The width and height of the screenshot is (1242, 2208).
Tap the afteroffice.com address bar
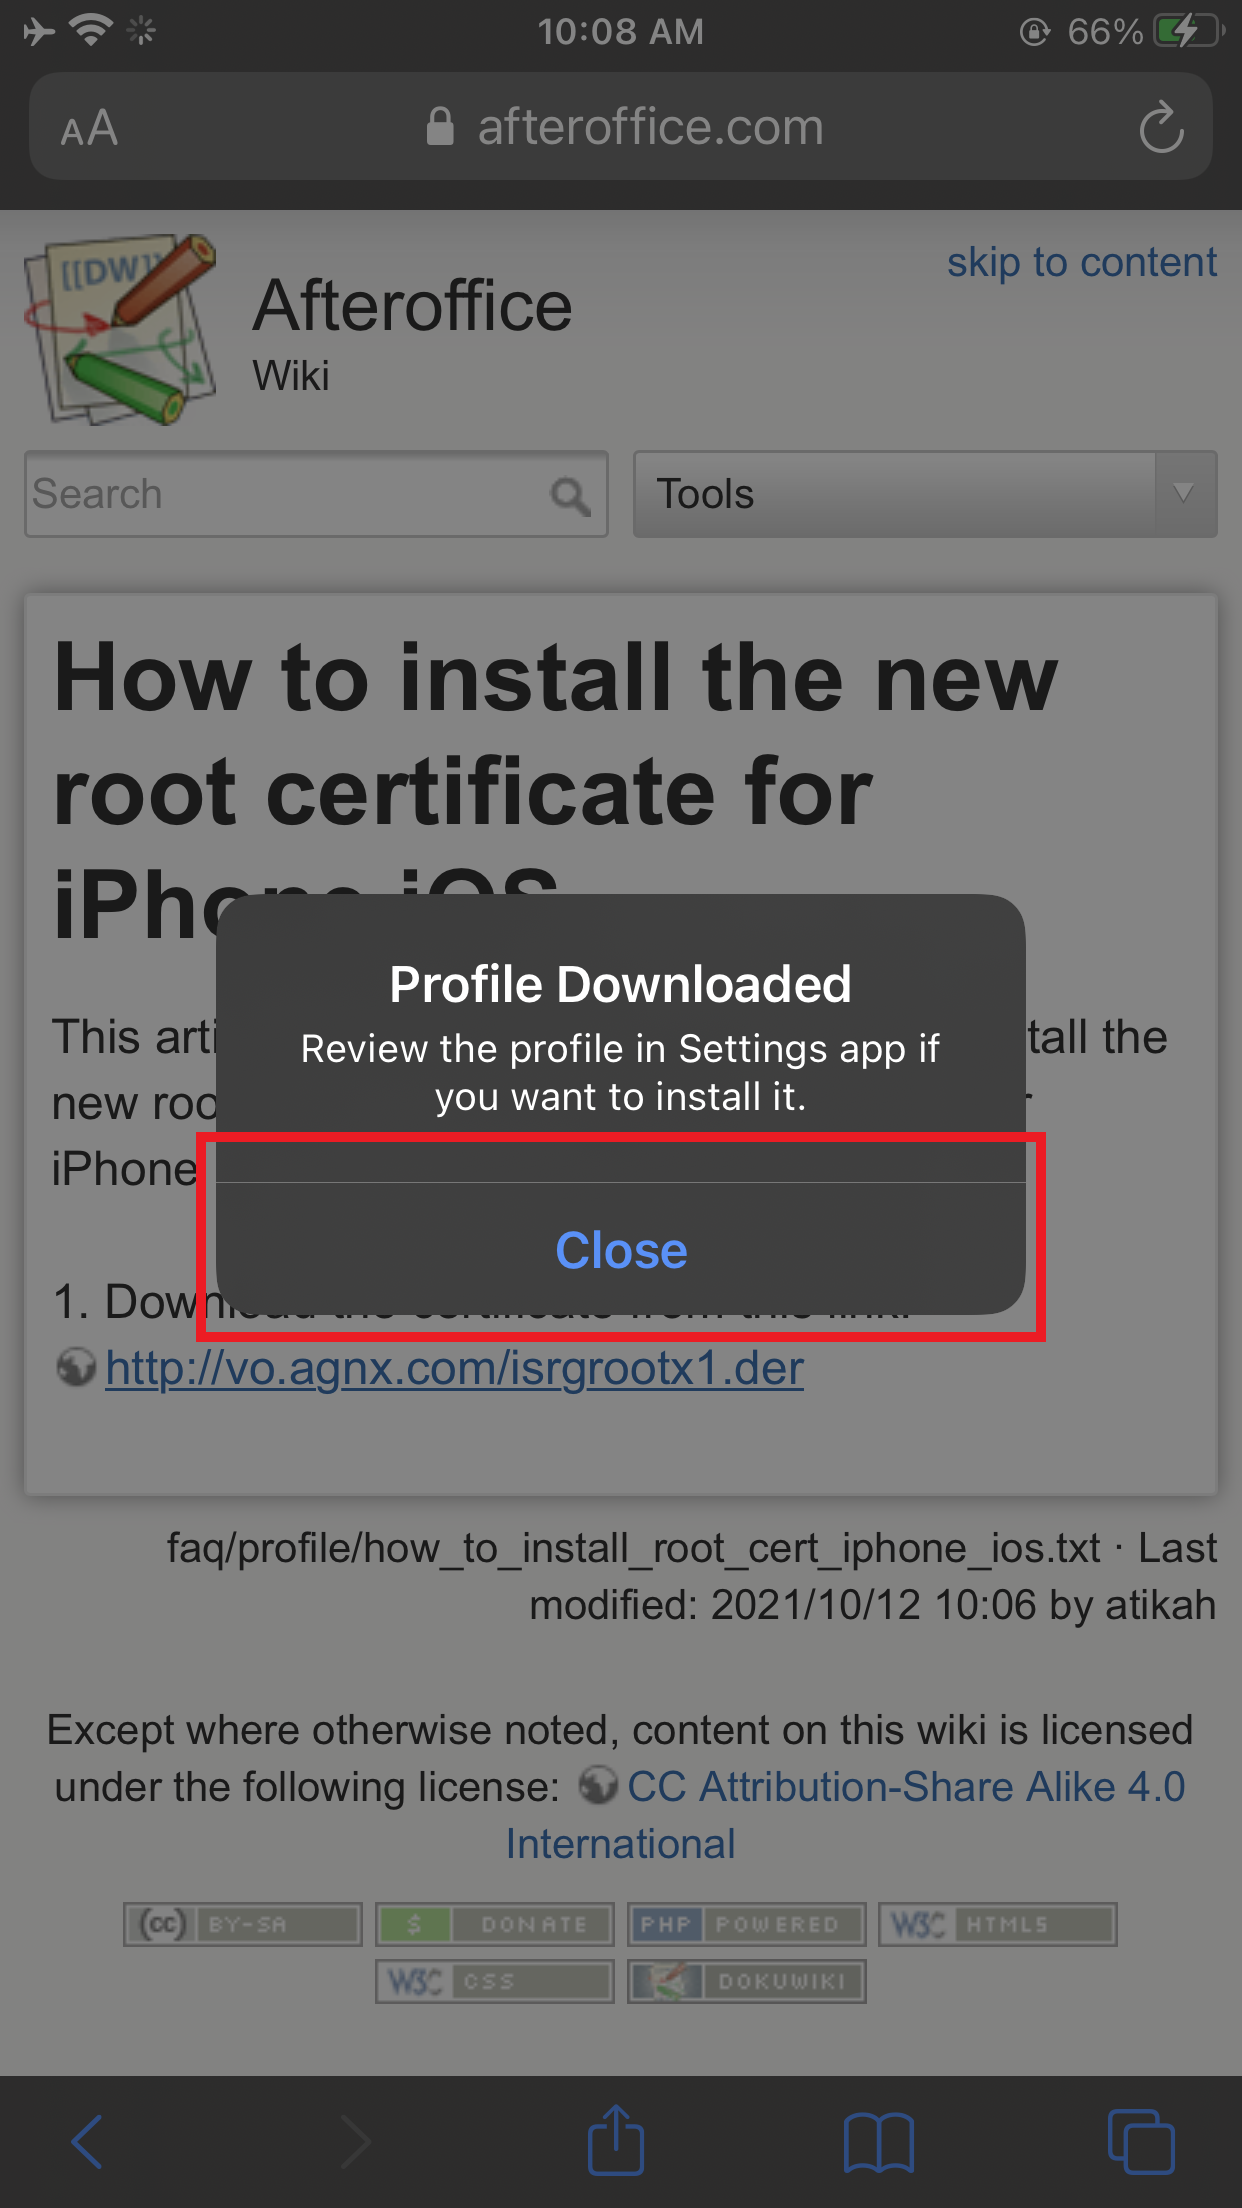(x=621, y=127)
